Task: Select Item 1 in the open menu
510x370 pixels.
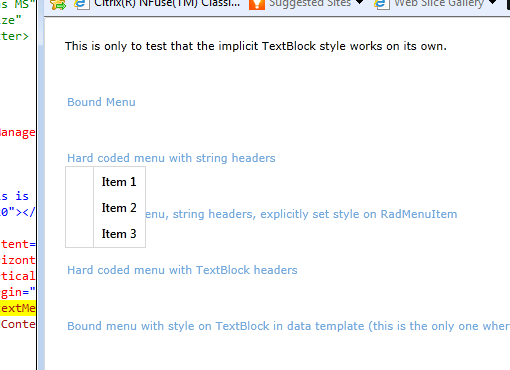Action: [x=119, y=182]
